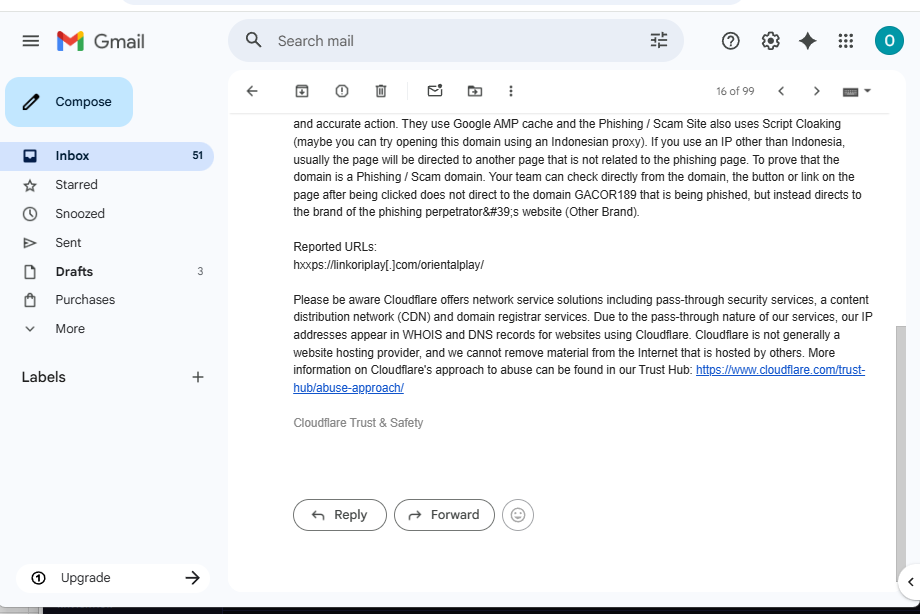Open input tools keyboard dropdown
This screenshot has height=614, width=920.
(x=857, y=92)
